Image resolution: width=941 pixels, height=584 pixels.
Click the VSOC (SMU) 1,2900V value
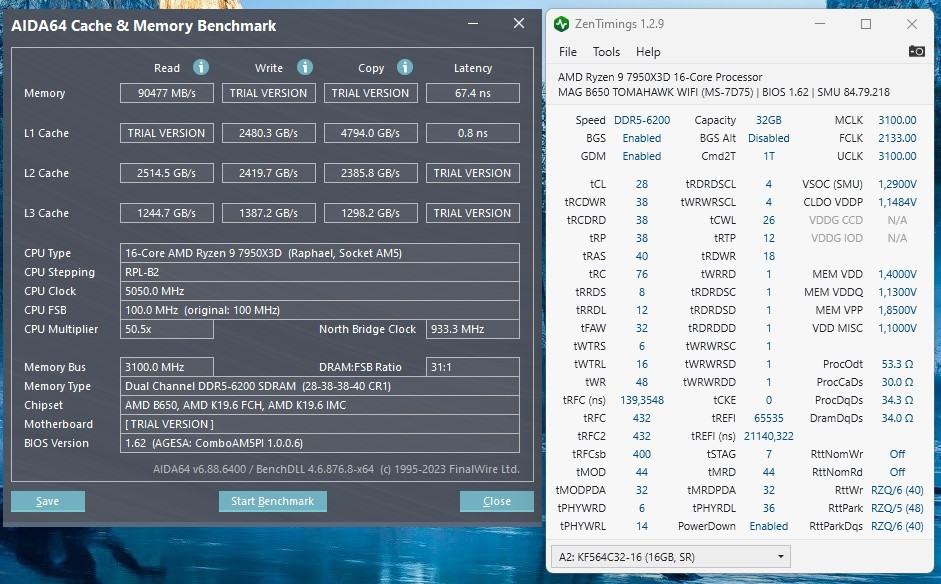pyautogui.click(x=897, y=184)
